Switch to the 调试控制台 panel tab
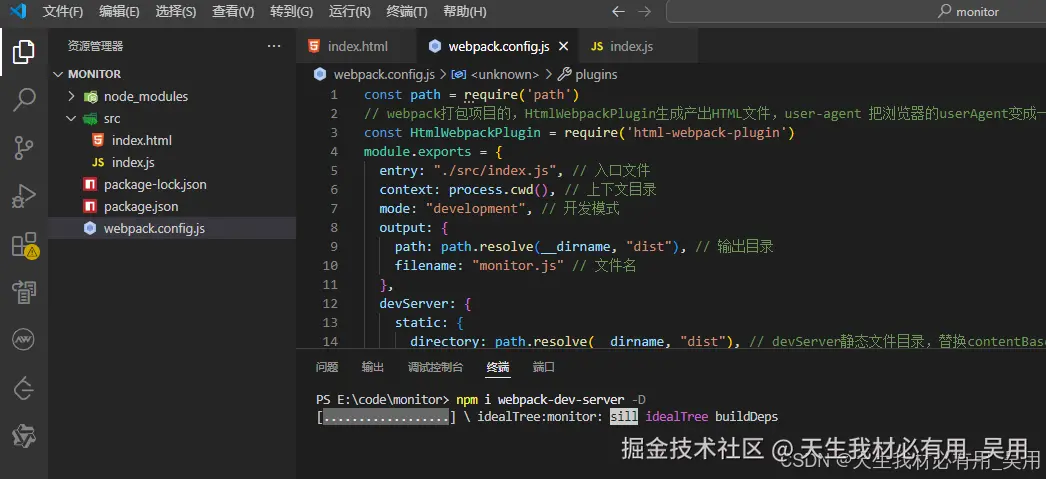 point(435,367)
